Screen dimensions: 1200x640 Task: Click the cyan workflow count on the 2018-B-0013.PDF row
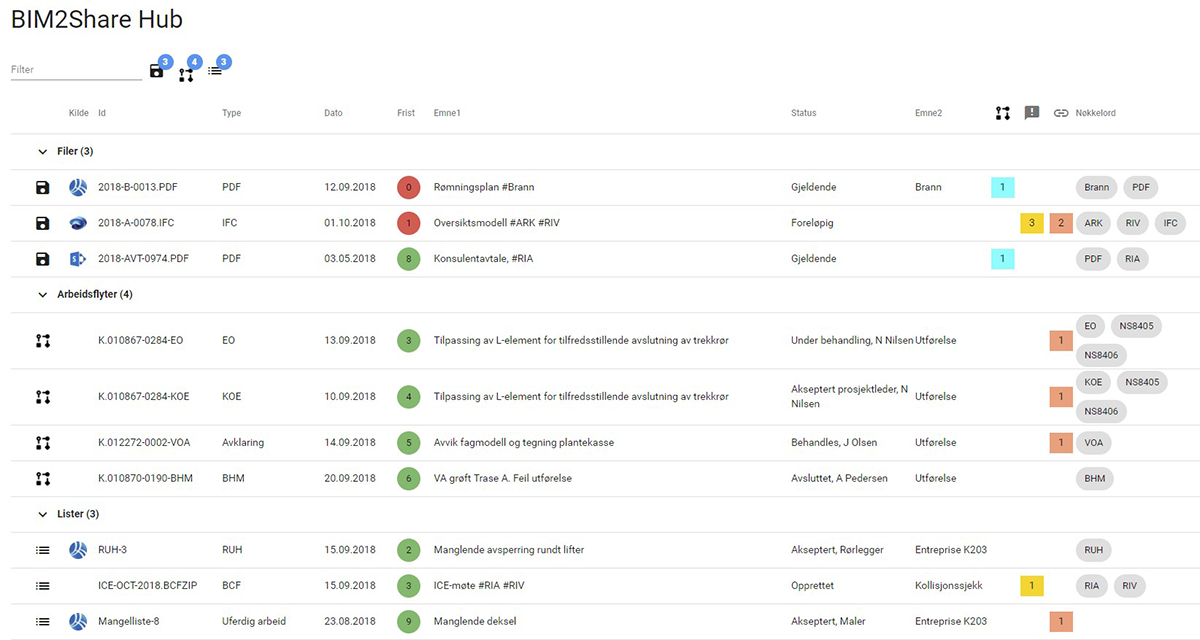pyautogui.click(x=1003, y=187)
